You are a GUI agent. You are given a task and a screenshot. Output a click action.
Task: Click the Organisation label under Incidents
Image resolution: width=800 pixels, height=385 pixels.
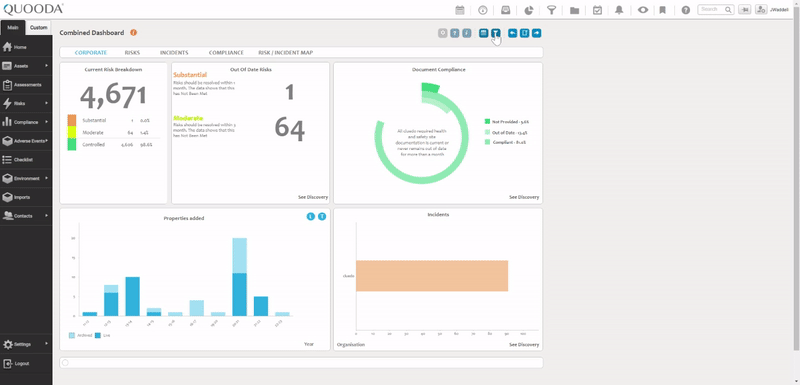click(351, 345)
